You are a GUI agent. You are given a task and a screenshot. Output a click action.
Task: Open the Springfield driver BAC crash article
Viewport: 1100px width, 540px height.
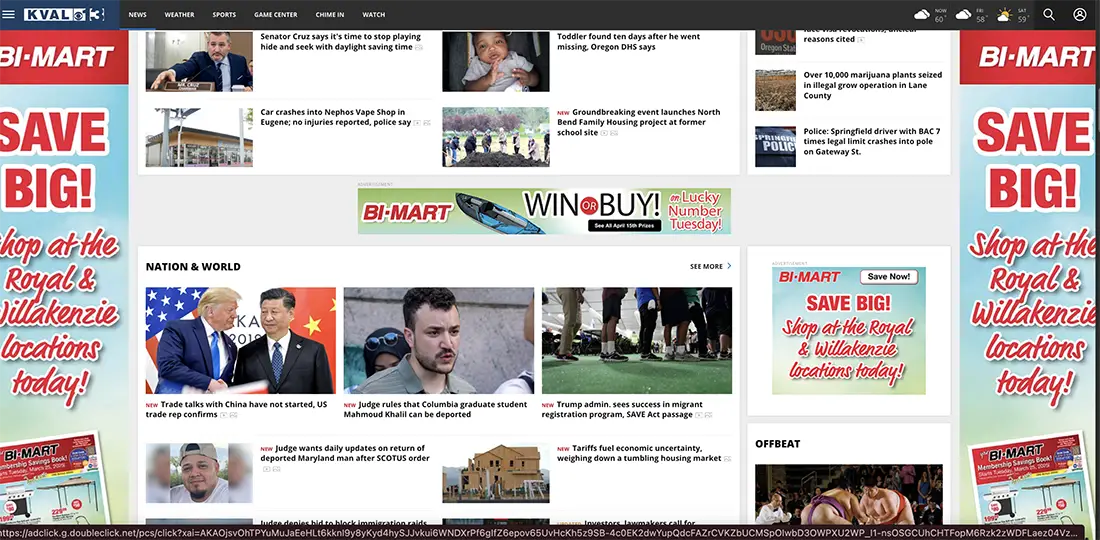click(x=872, y=141)
